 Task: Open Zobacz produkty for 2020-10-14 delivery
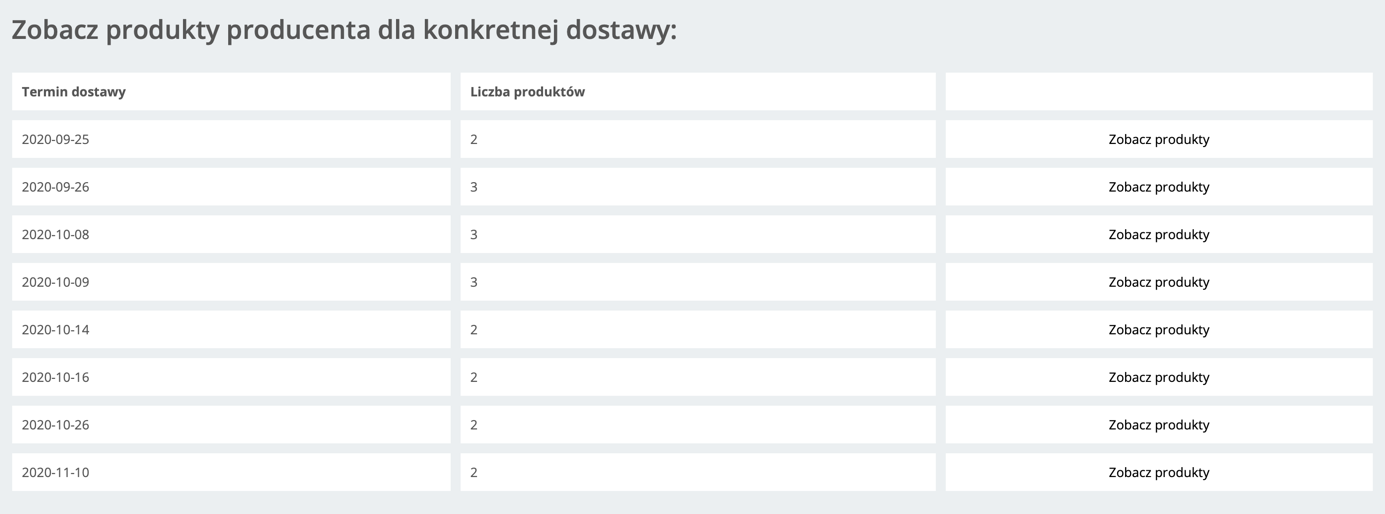tap(1159, 329)
